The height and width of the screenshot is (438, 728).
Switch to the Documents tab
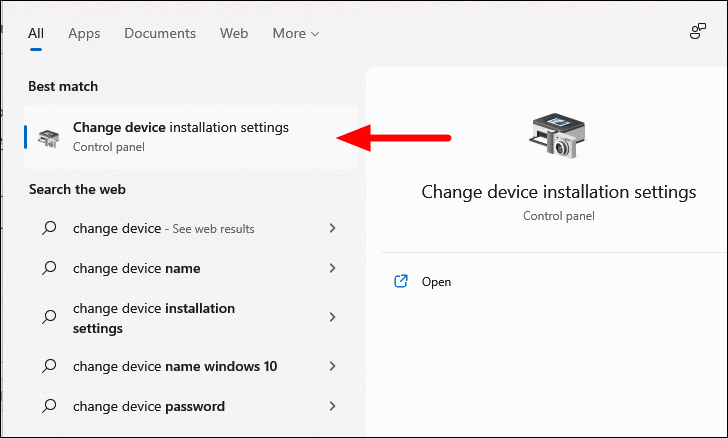160,33
